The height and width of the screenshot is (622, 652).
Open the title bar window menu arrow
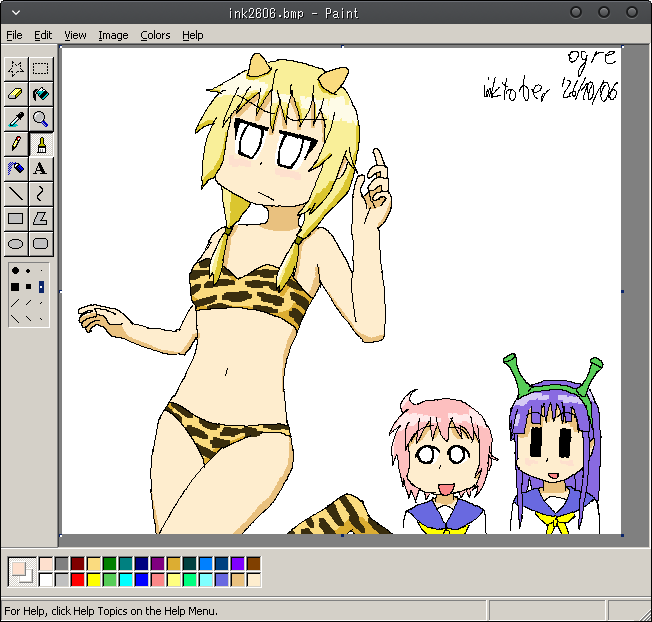(x=16, y=12)
